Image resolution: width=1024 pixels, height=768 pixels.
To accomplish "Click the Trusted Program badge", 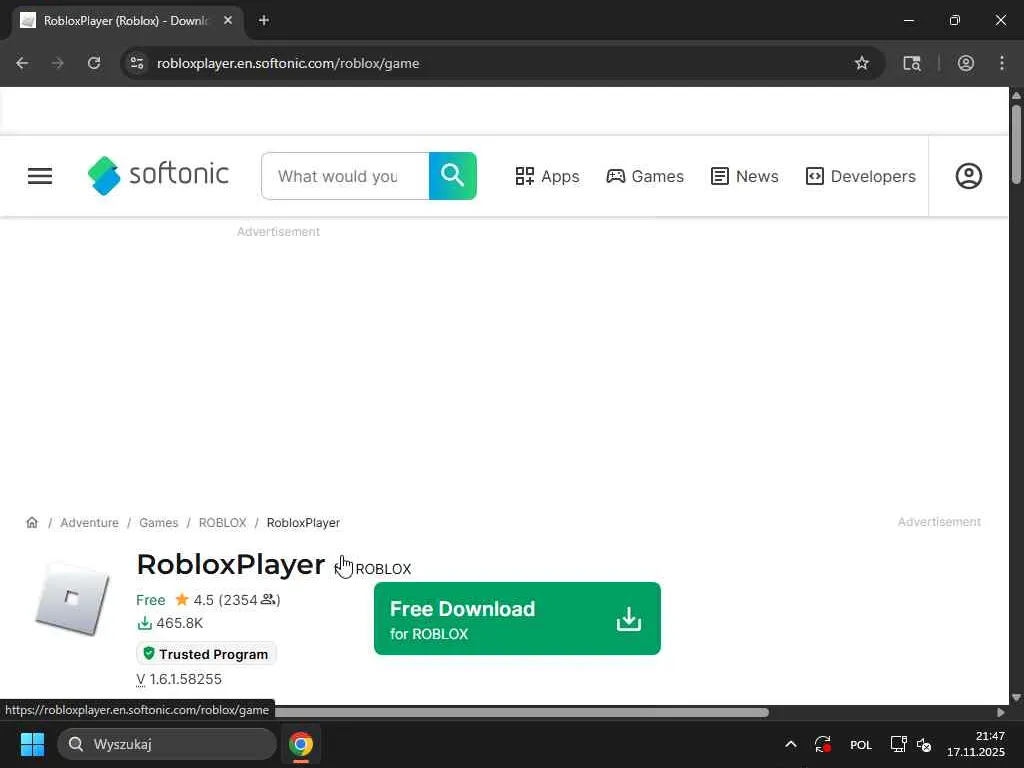I will click(206, 654).
